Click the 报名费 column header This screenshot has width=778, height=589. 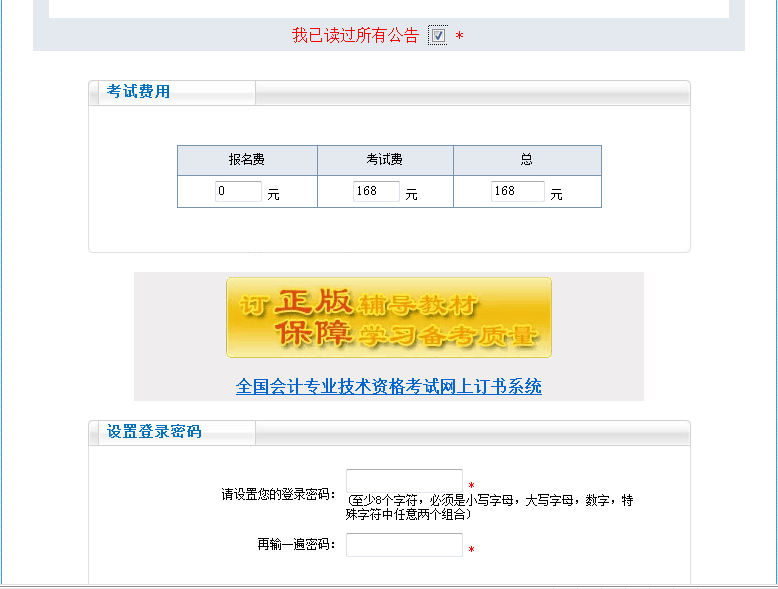click(247, 160)
